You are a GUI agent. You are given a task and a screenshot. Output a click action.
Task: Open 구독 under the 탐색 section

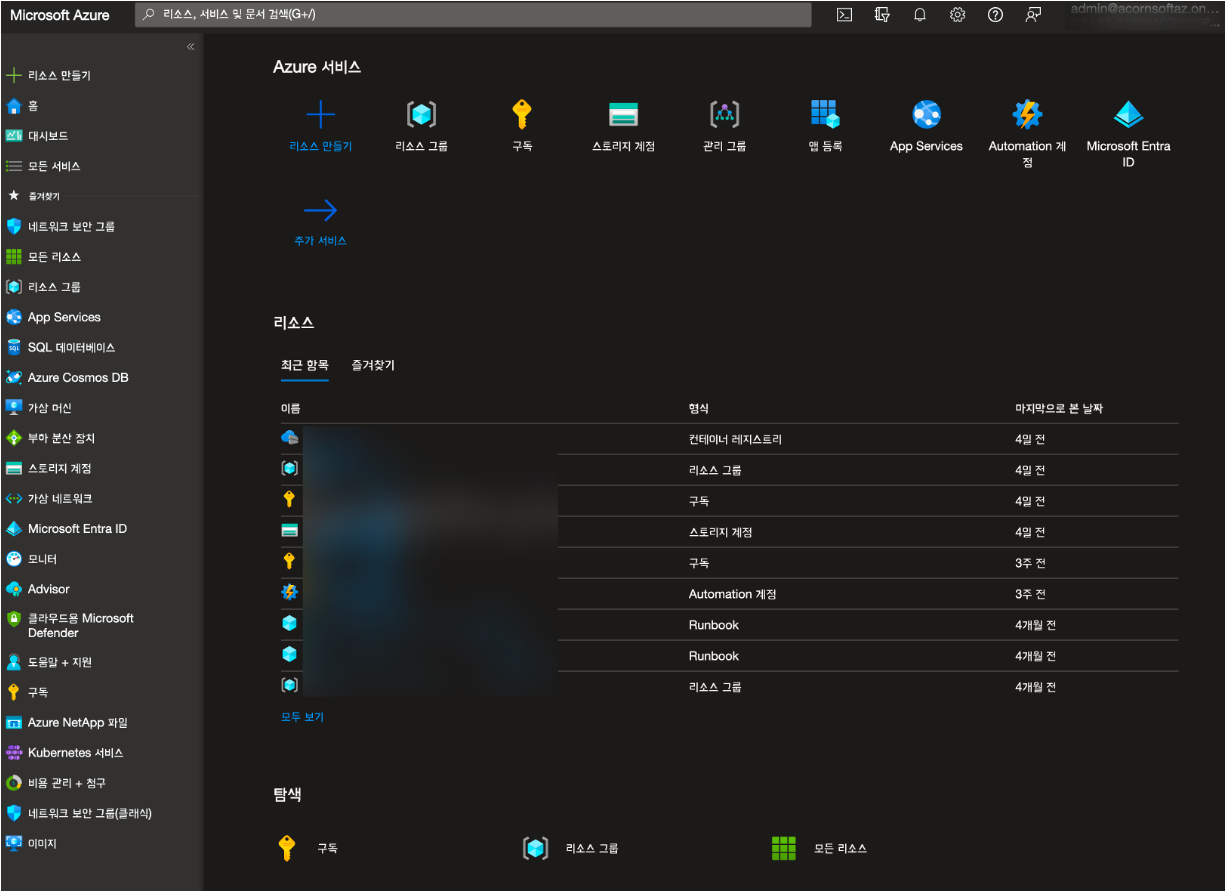pyautogui.click(x=308, y=848)
